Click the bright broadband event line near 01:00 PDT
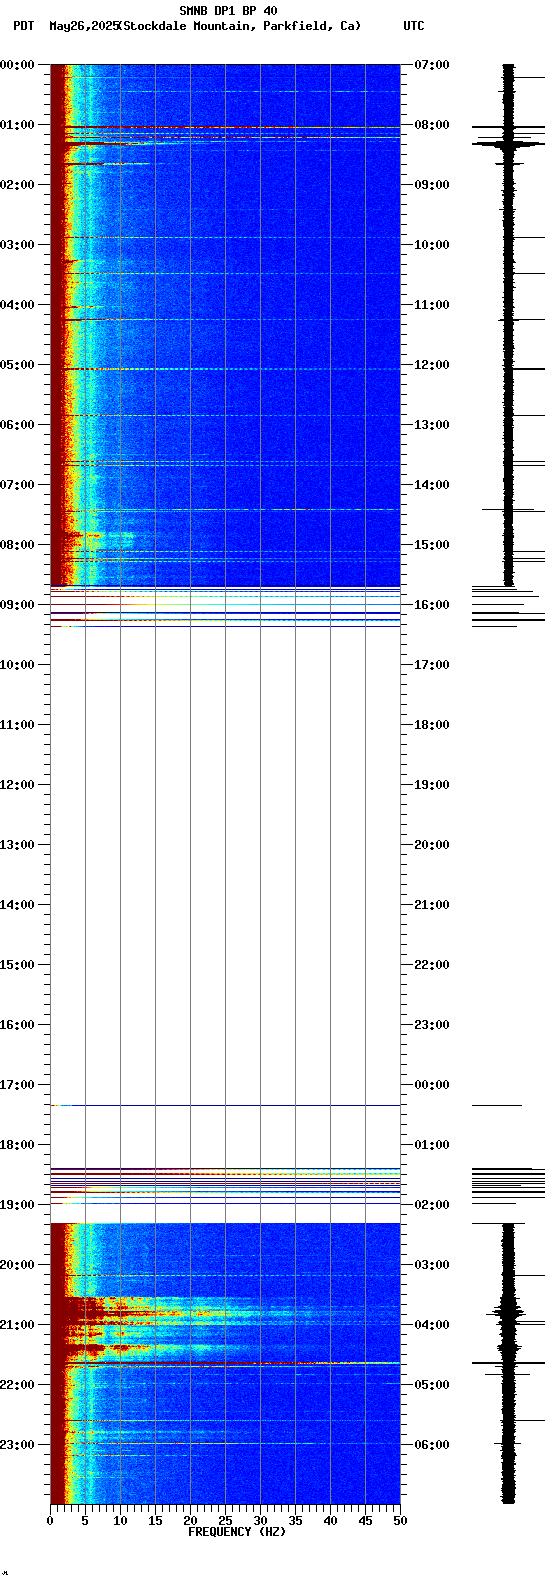Image resolution: width=552 pixels, height=1584 pixels. click(x=225, y=127)
